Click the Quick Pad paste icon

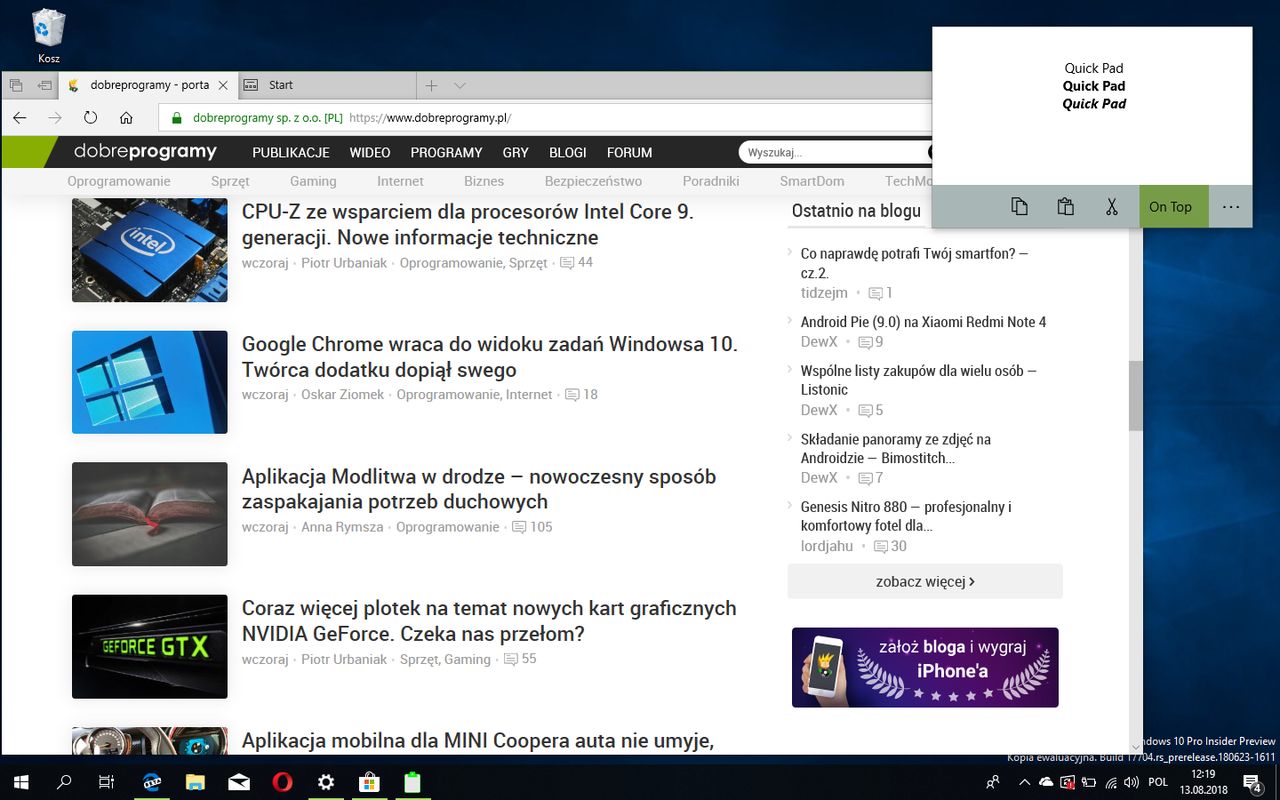[x=1065, y=207]
